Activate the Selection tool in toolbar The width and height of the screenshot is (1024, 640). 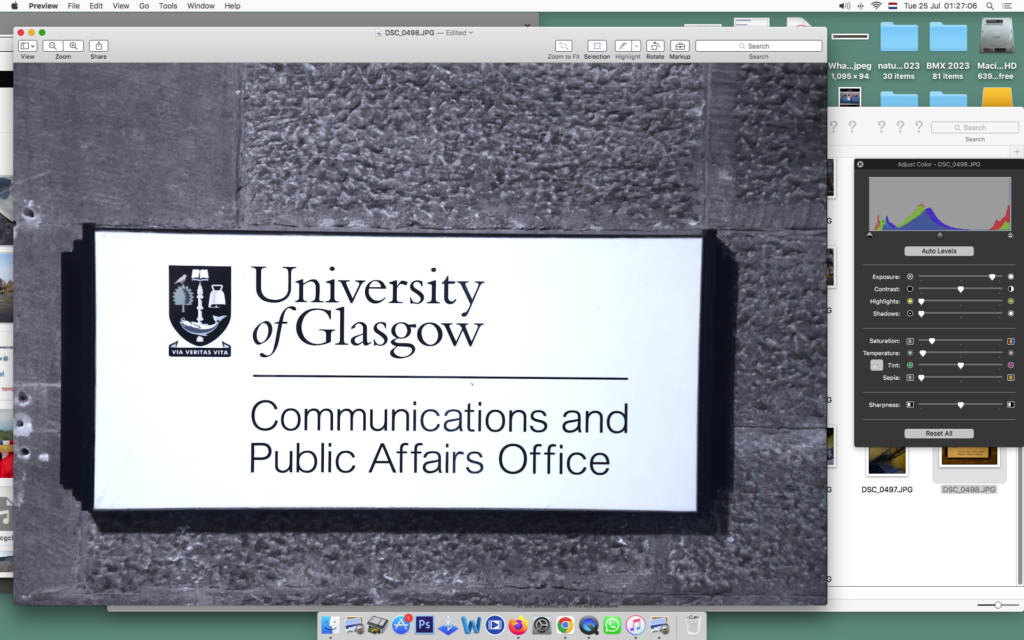click(x=597, y=46)
